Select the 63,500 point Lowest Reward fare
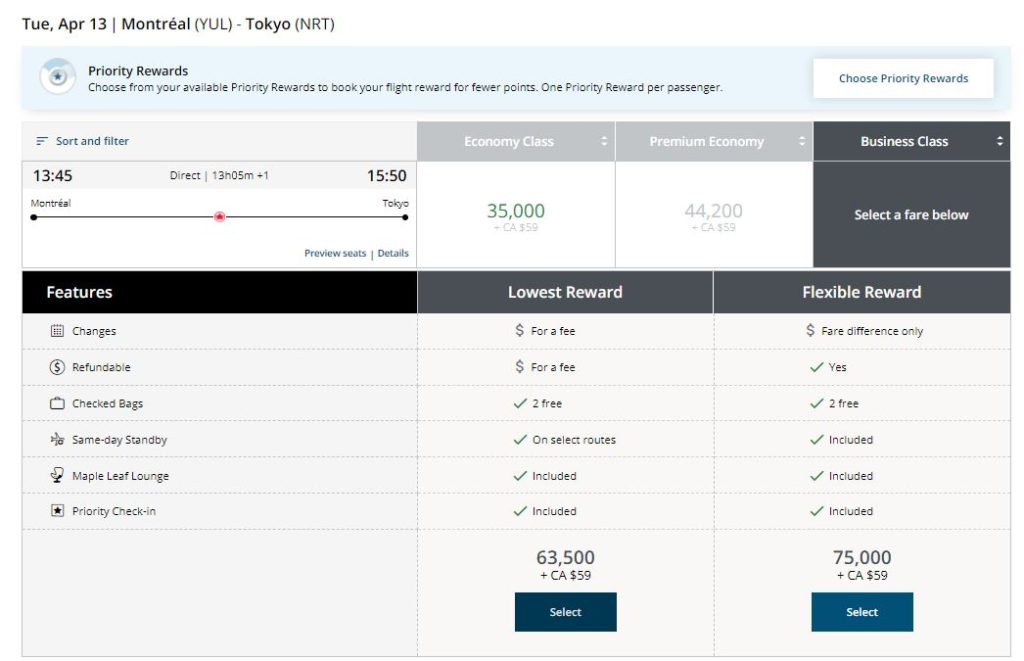 click(x=565, y=612)
